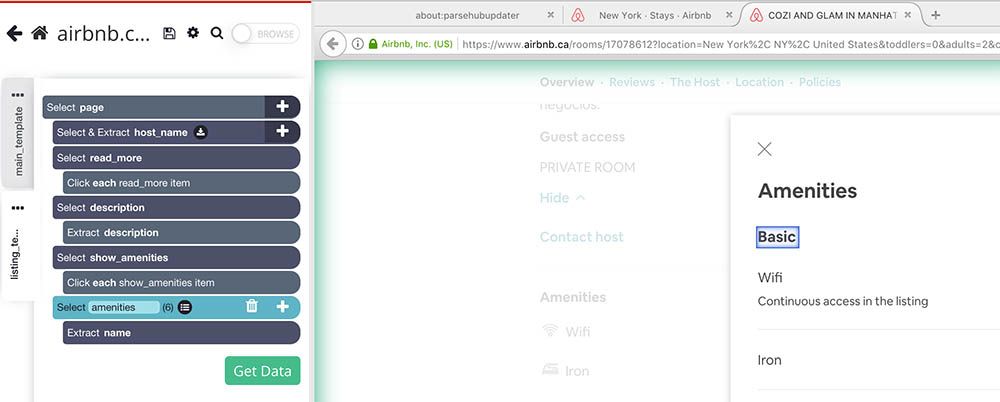Click the Iron icon in page amenities list
Screen dimensions: 1000x402
(549, 369)
